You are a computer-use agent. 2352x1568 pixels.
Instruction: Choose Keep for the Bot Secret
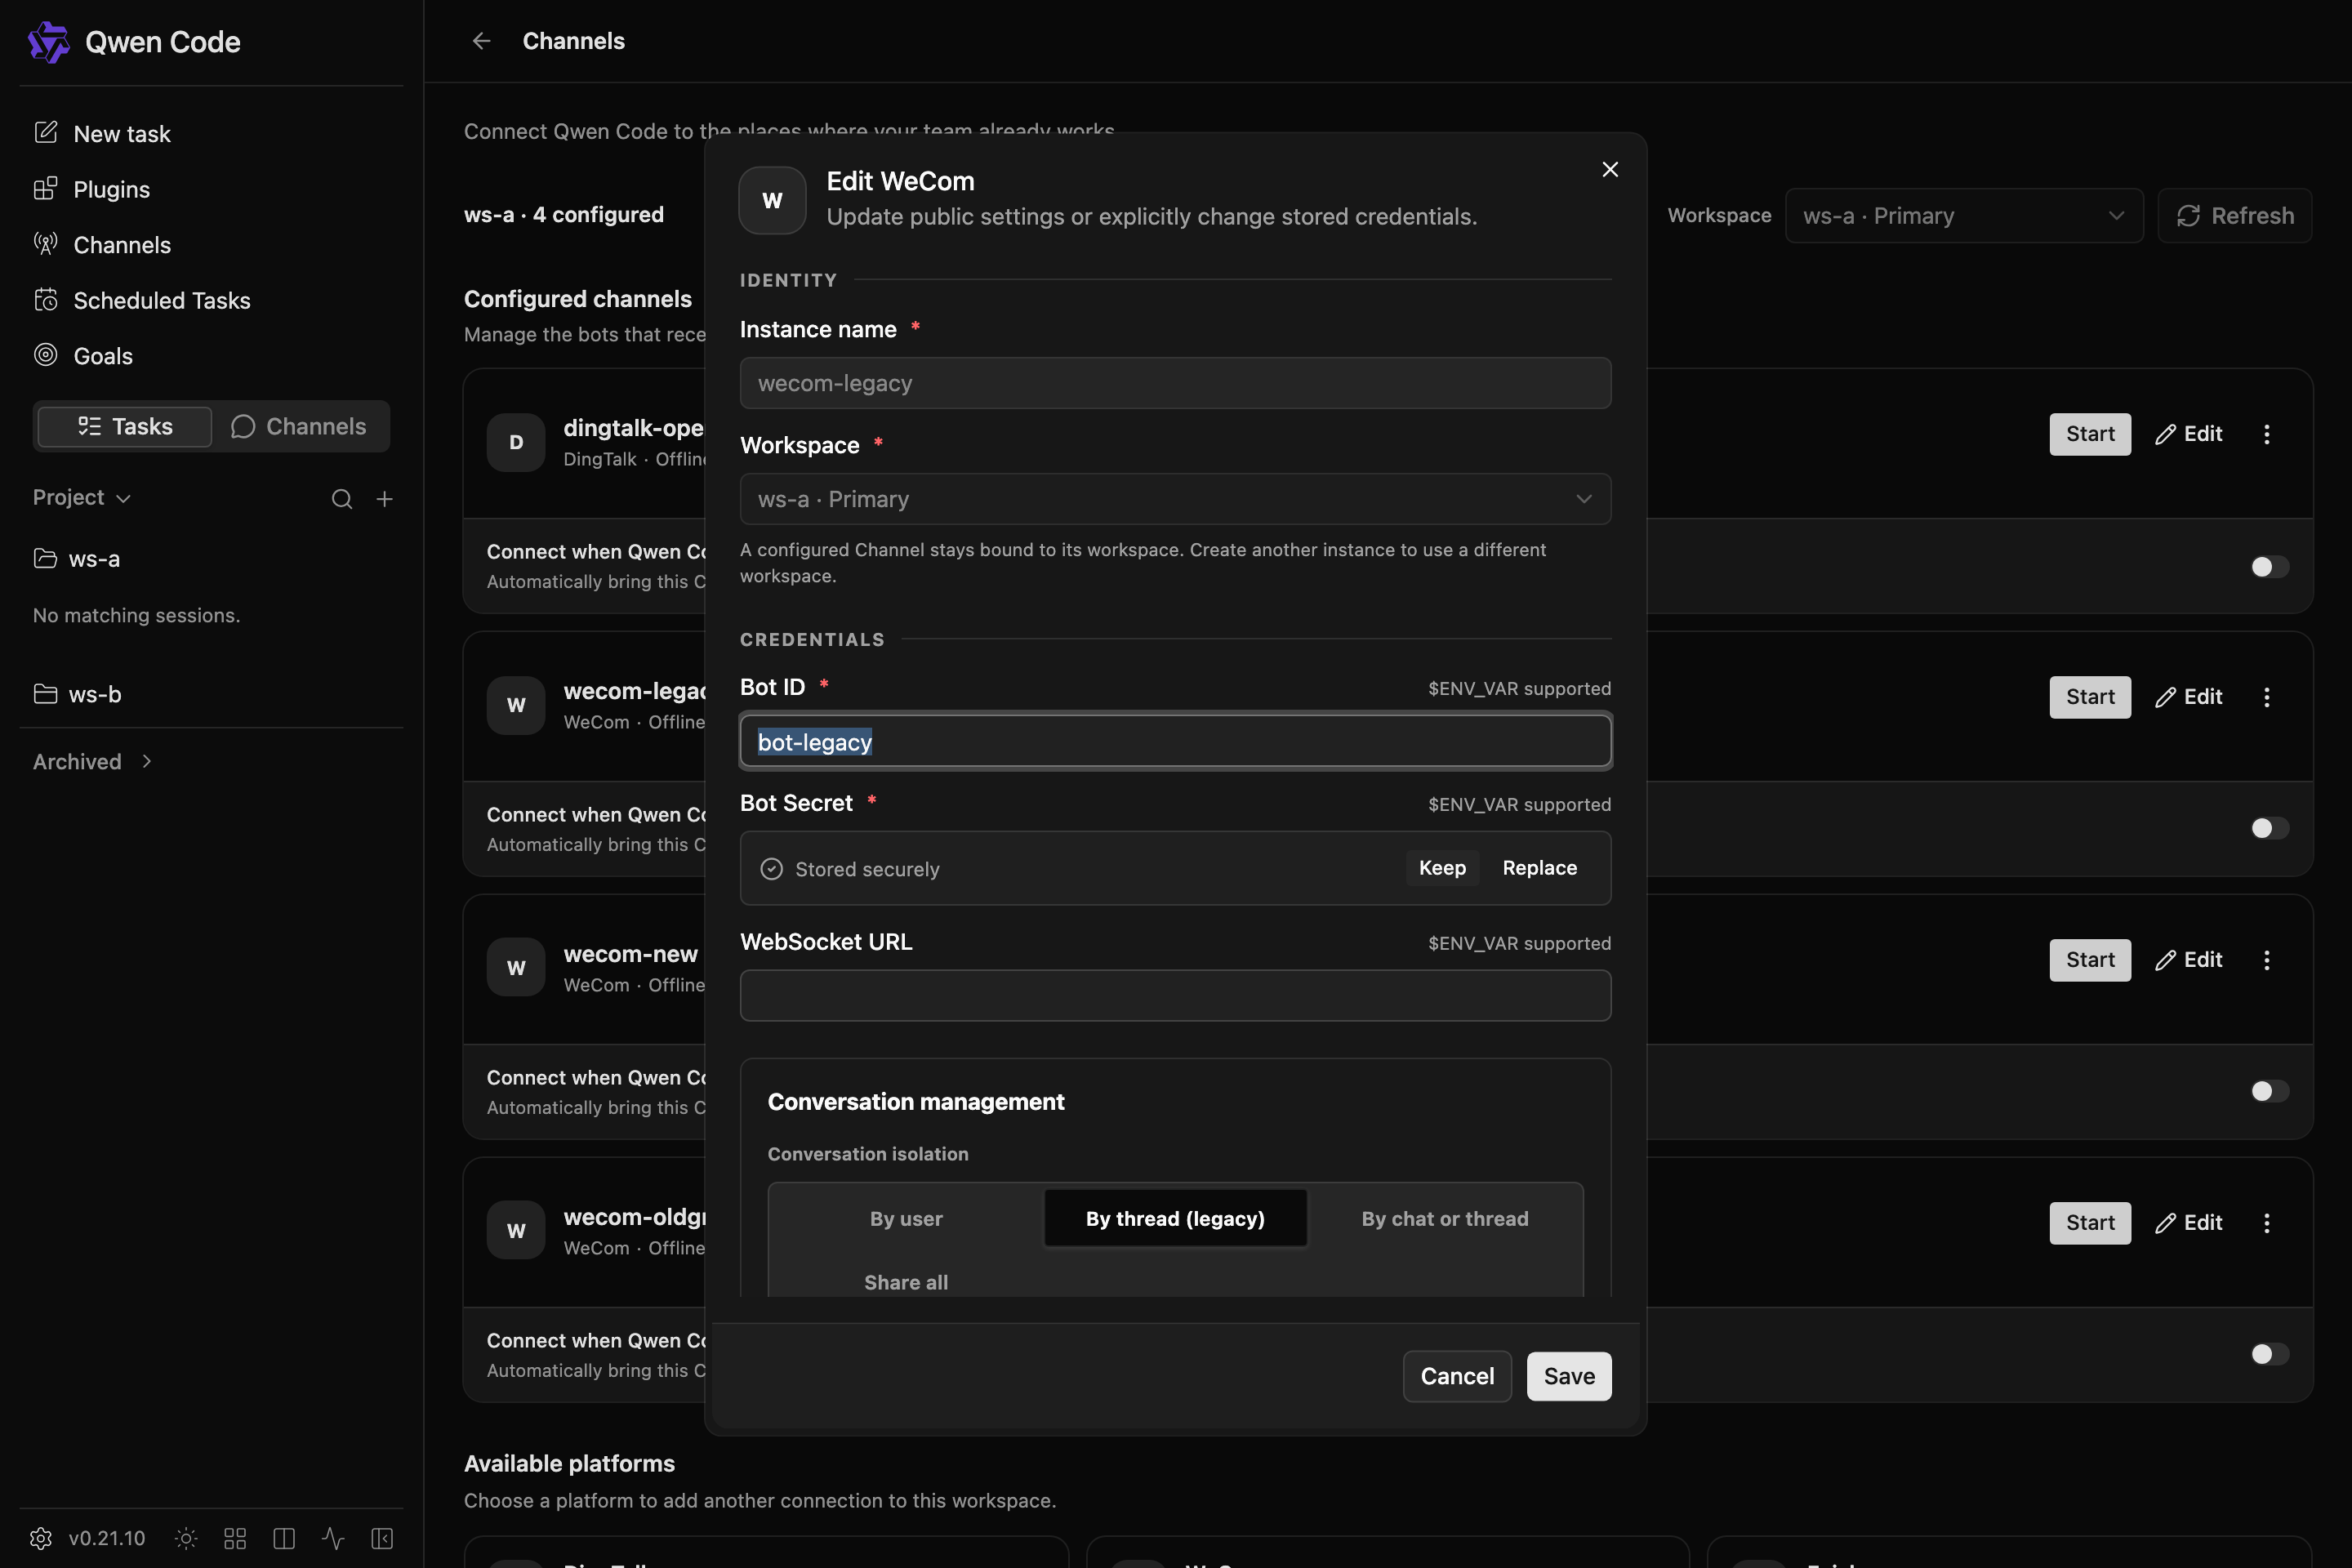coord(1442,868)
